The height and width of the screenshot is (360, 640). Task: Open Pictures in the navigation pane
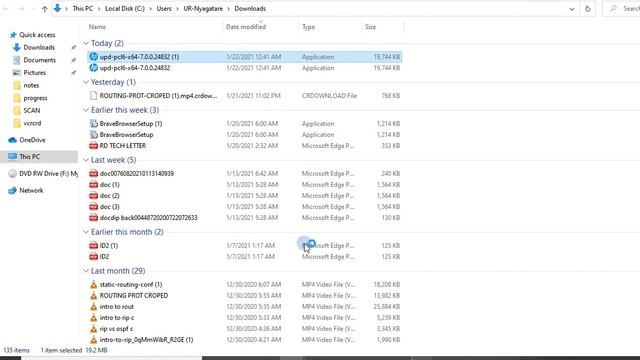pyautogui.click(x=35, y=73)
